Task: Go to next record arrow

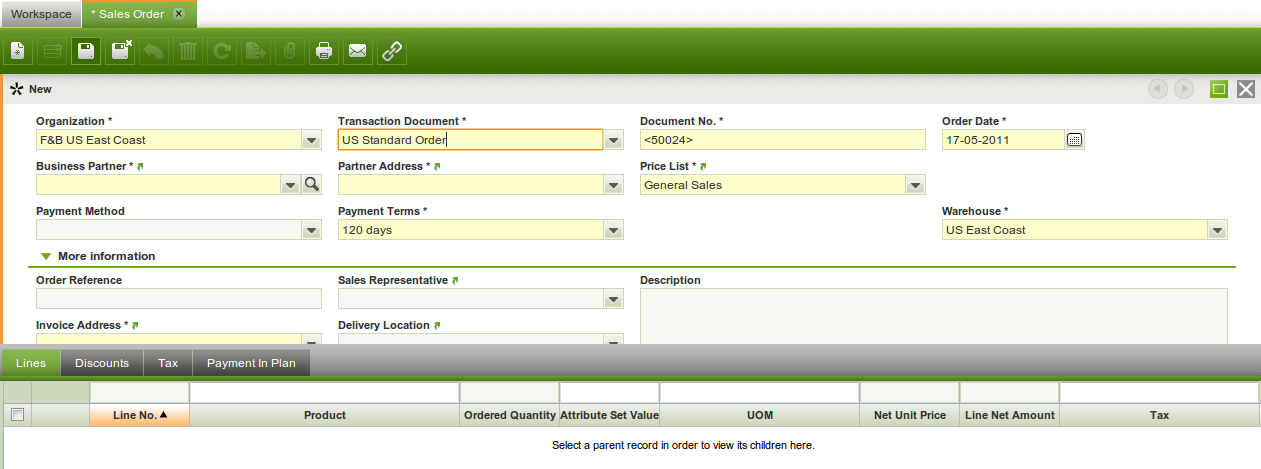Action: (1184, 89)
